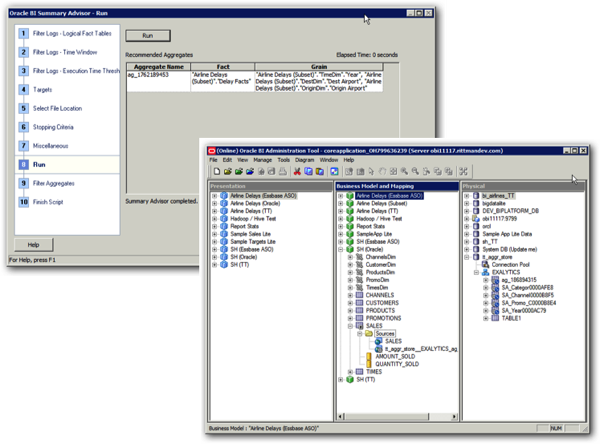Collapse the EXALYTICS schema node
This screenshot has height=444, width=600.
point(476,272)
